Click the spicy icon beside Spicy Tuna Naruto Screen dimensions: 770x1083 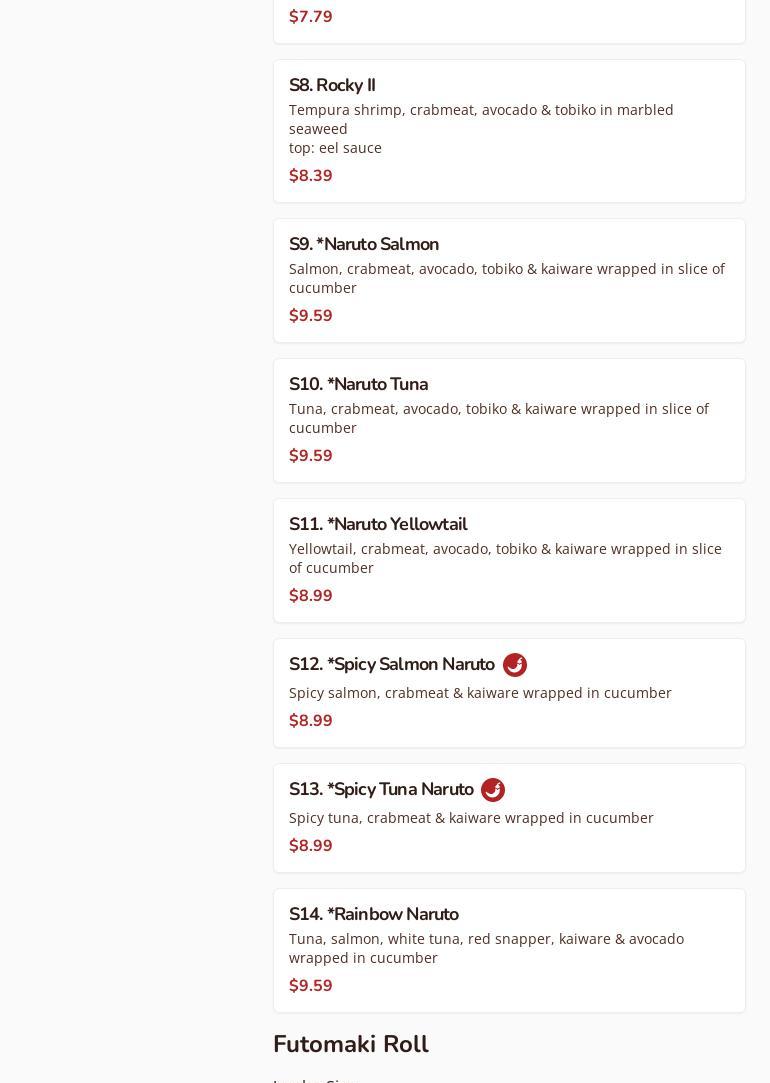tap(493, 790)
